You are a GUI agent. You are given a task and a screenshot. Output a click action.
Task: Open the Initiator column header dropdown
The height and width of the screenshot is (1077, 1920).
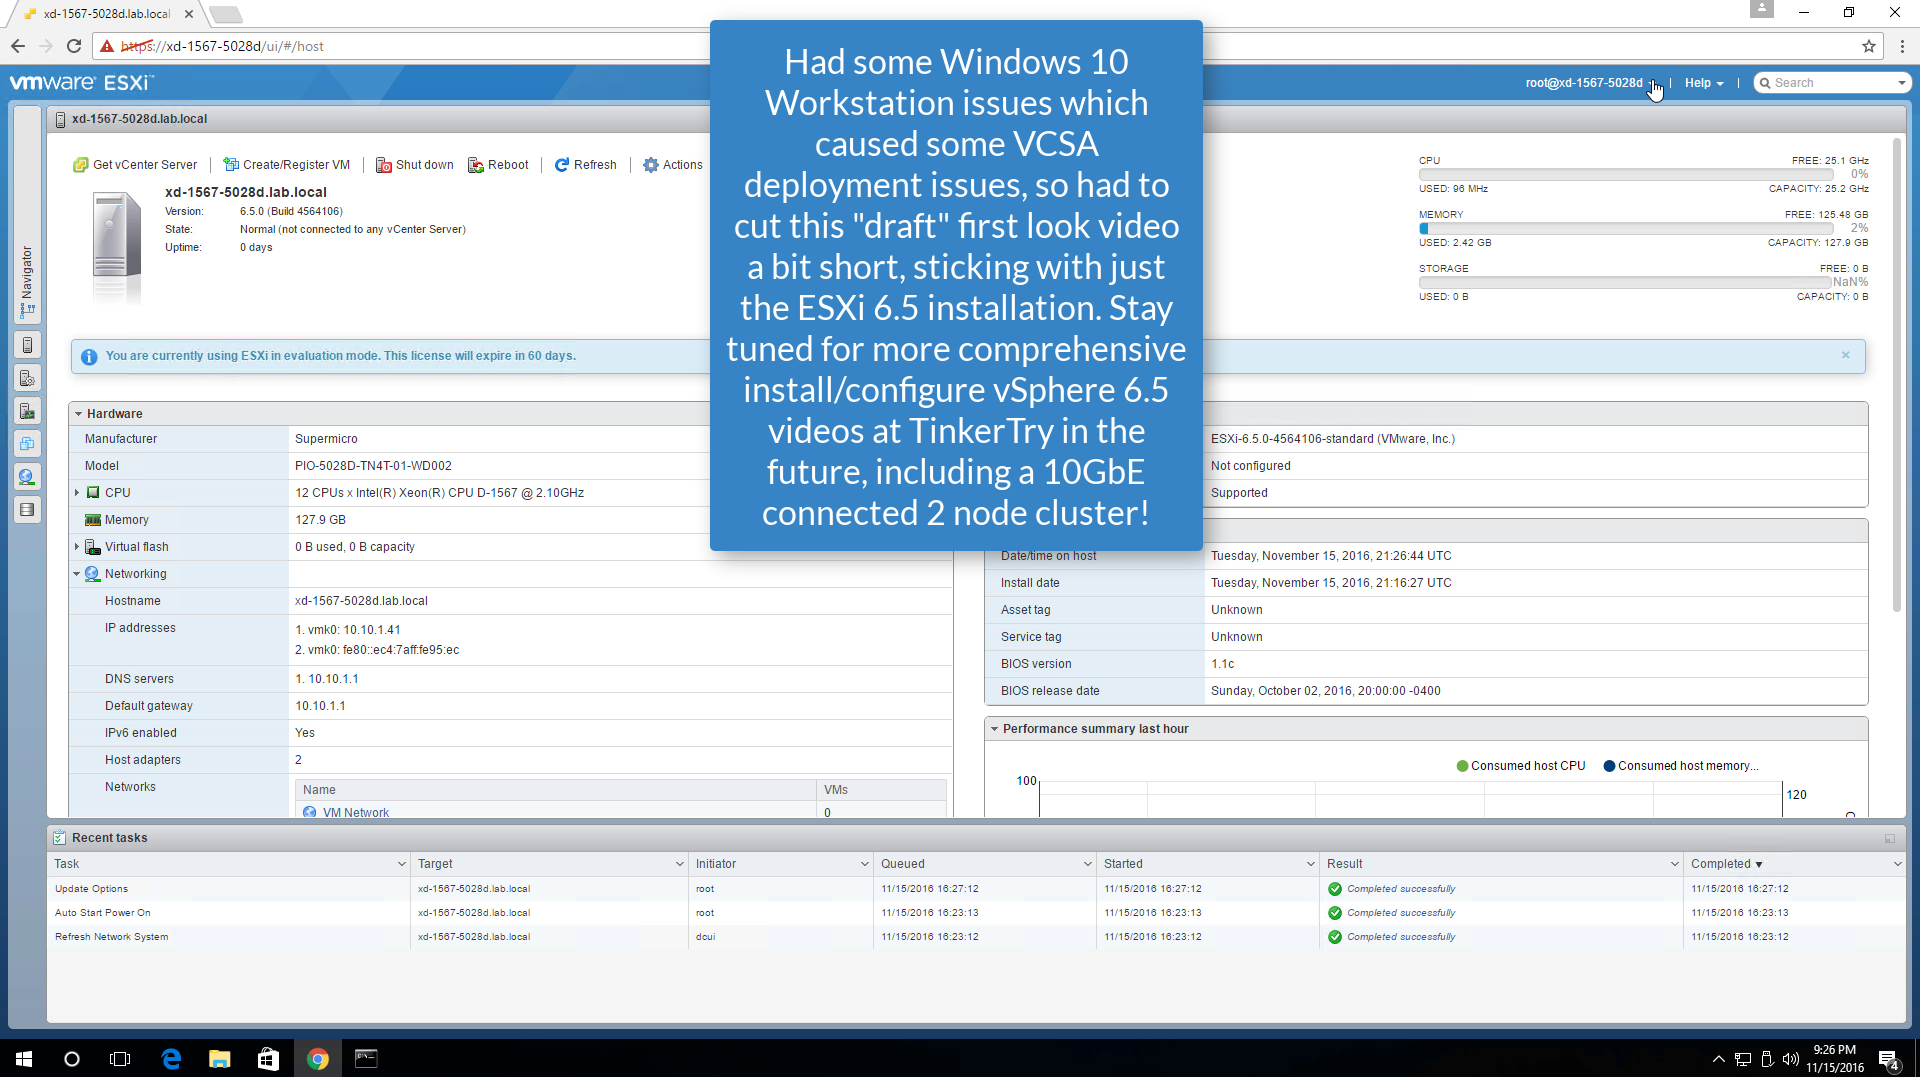click(x=864, y=864)
